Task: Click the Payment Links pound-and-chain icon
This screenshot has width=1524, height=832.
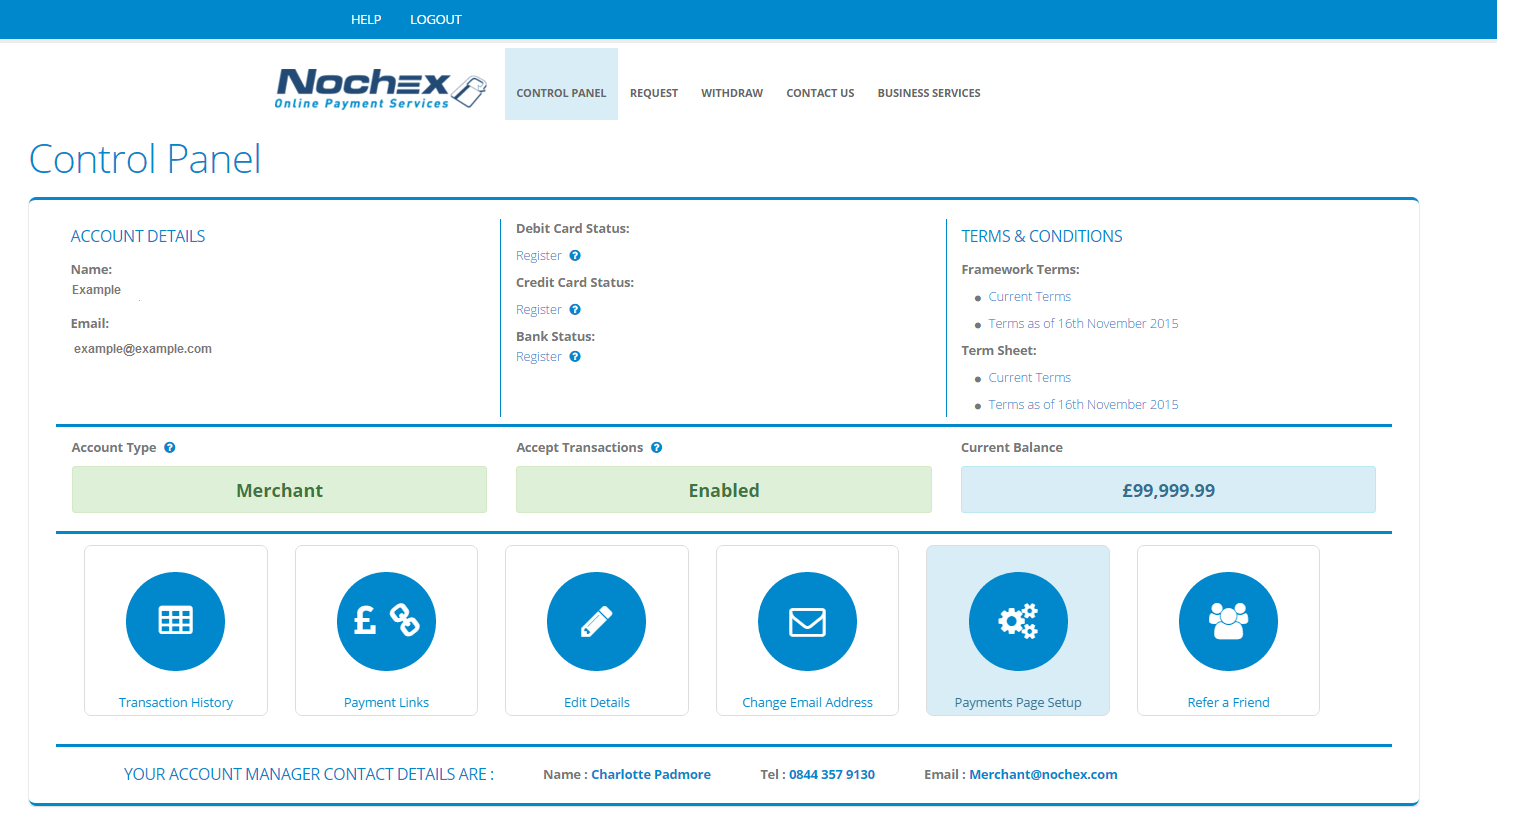Action: pyautogui.click(x=386, y=621)
